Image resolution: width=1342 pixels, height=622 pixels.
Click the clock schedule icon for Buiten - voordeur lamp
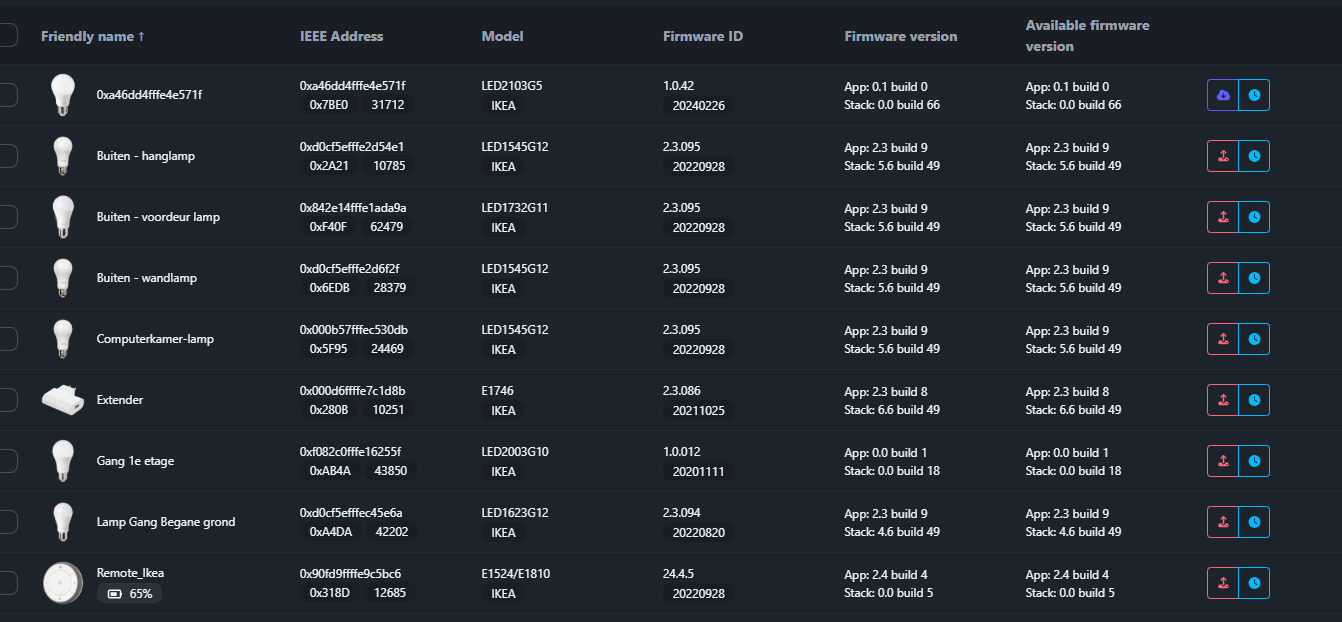tap(1254, 218)
